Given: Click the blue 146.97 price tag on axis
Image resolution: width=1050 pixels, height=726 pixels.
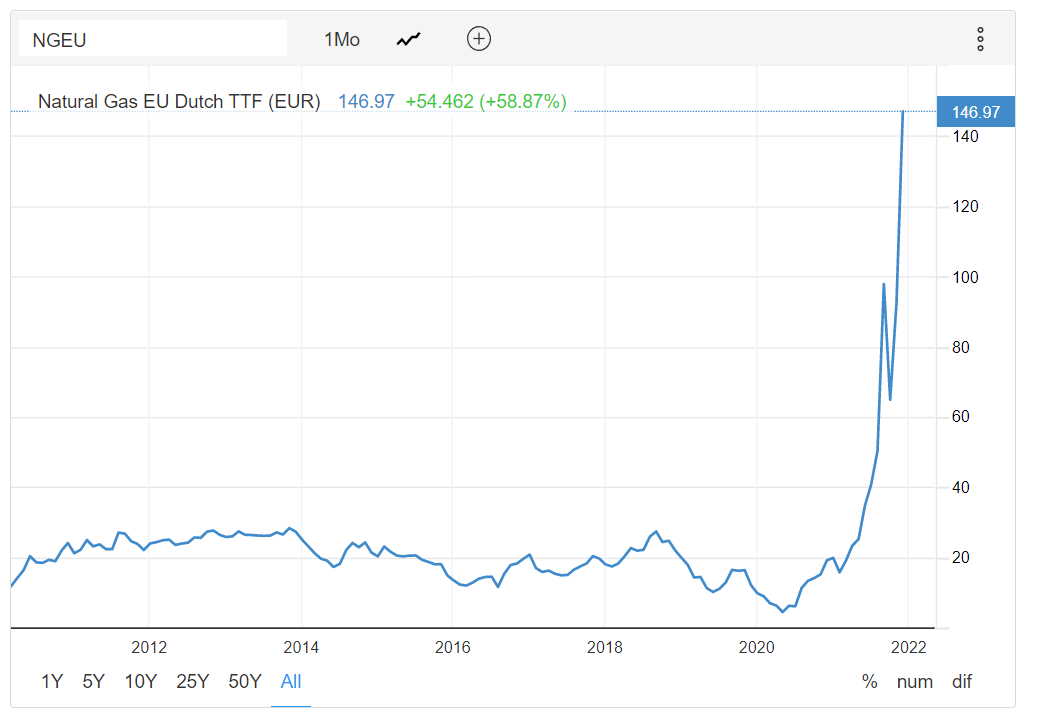Looking at the screenshot, I should pyautogui.click(x=976, y=112).
